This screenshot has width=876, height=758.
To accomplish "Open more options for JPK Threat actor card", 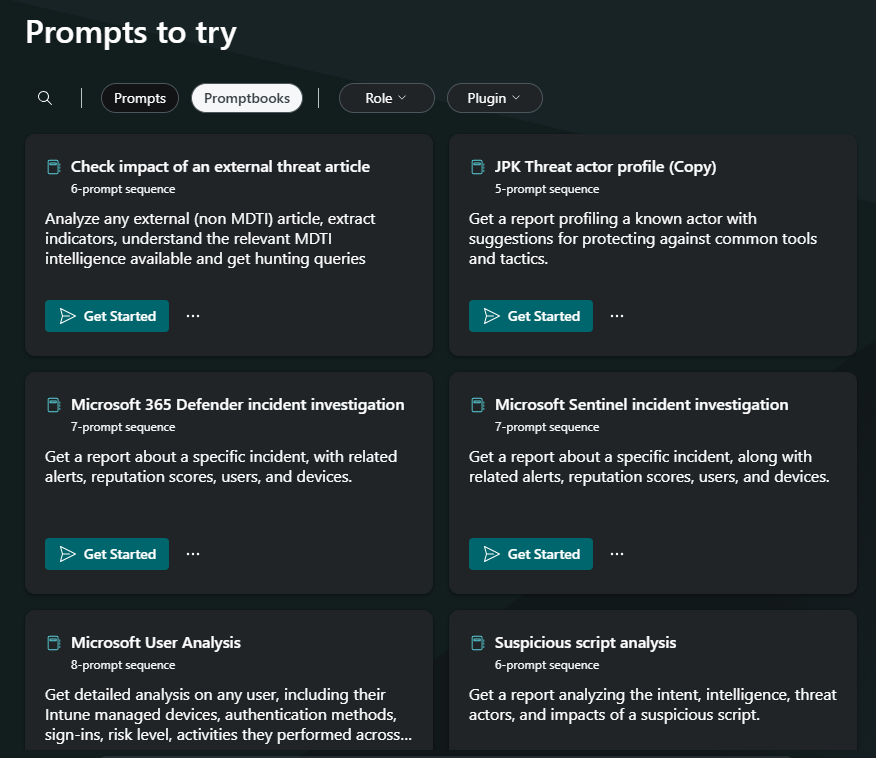I will pos(617,316).
